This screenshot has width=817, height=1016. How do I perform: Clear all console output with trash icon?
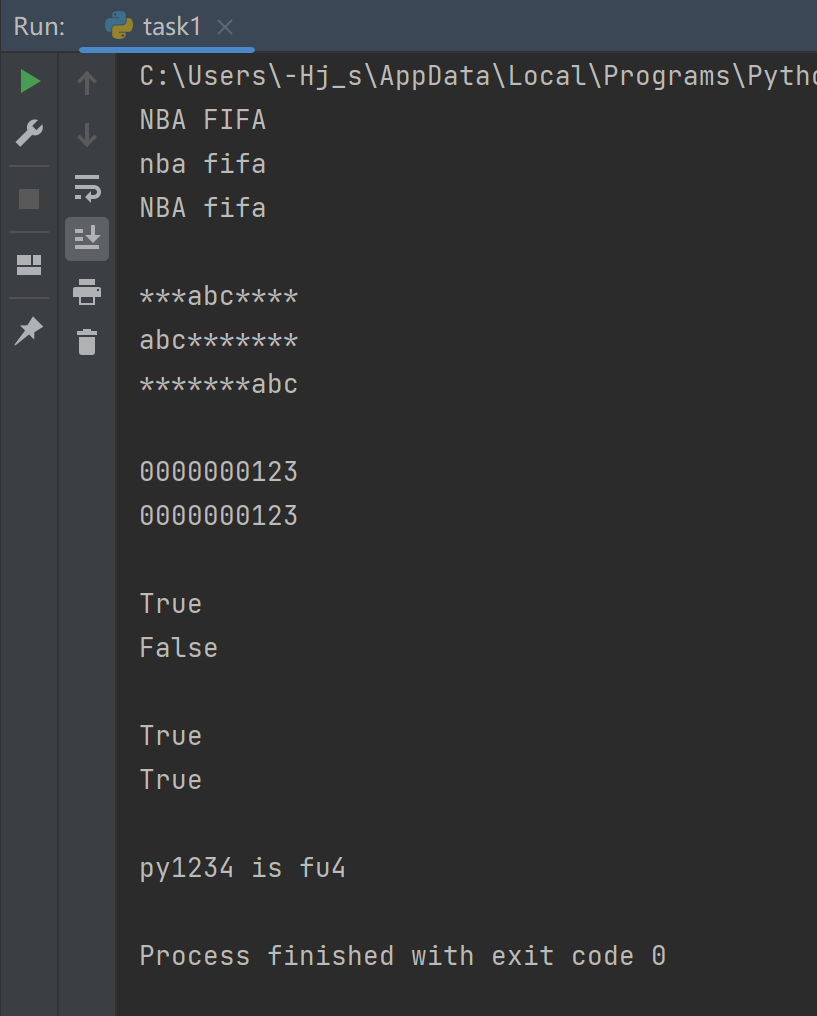point(87,342)
